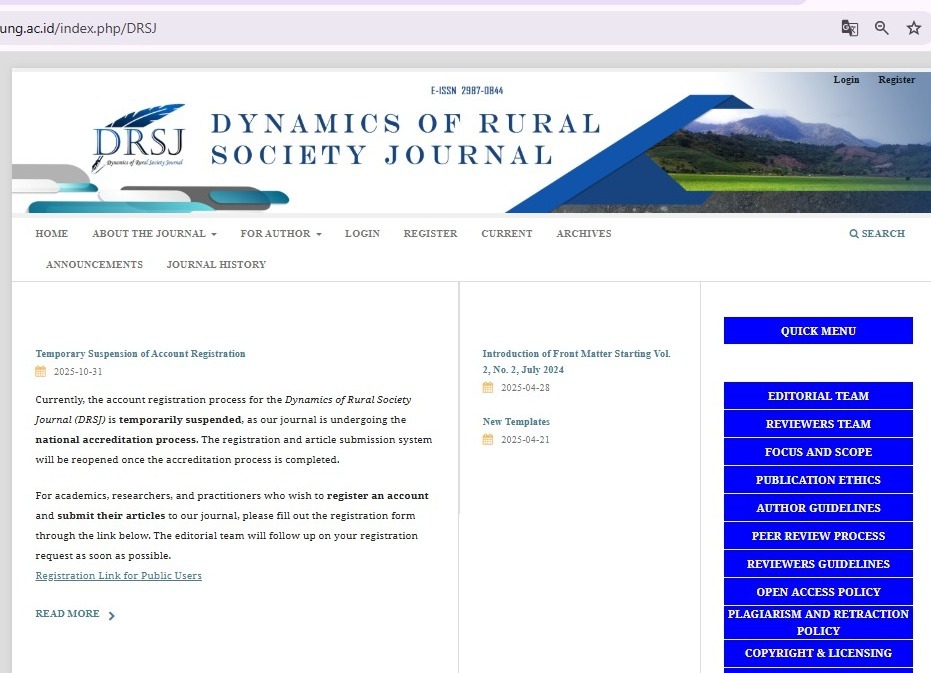Screen dimensions: 931x673
Task: Click the READ MORE link
Action: click(67, 614)
